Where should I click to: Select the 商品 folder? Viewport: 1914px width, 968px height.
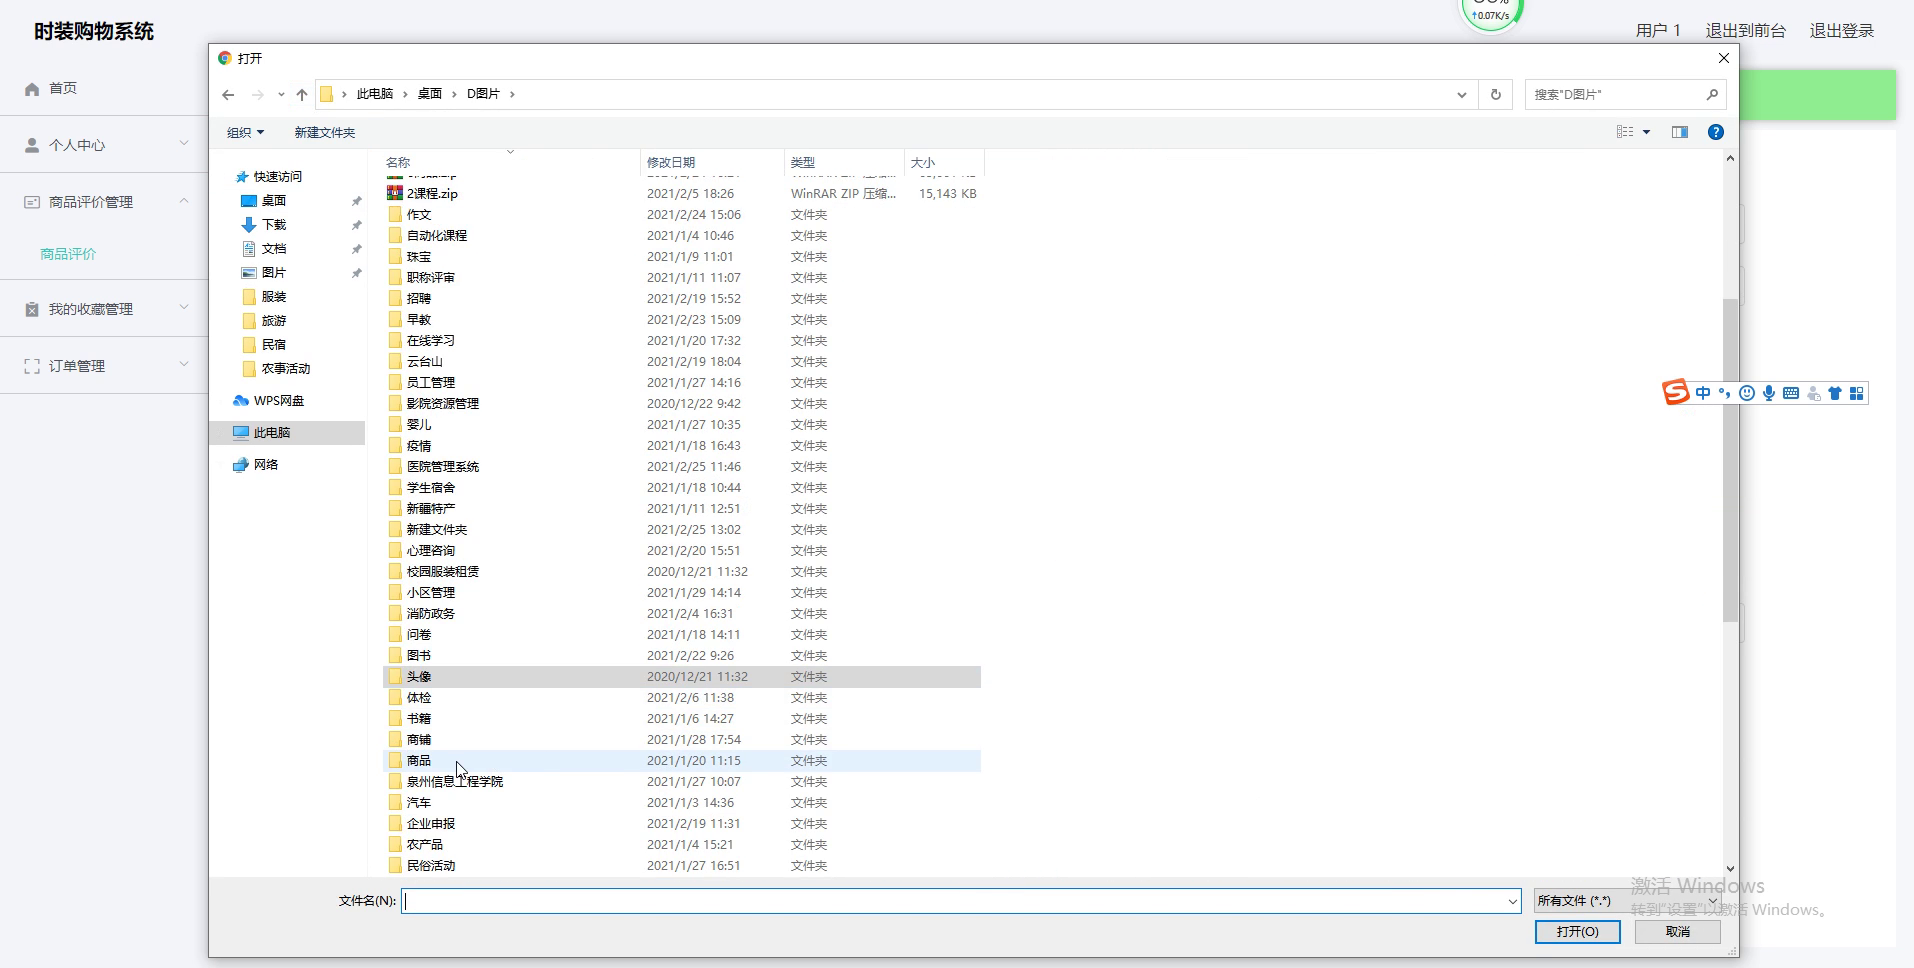[681, 761]
